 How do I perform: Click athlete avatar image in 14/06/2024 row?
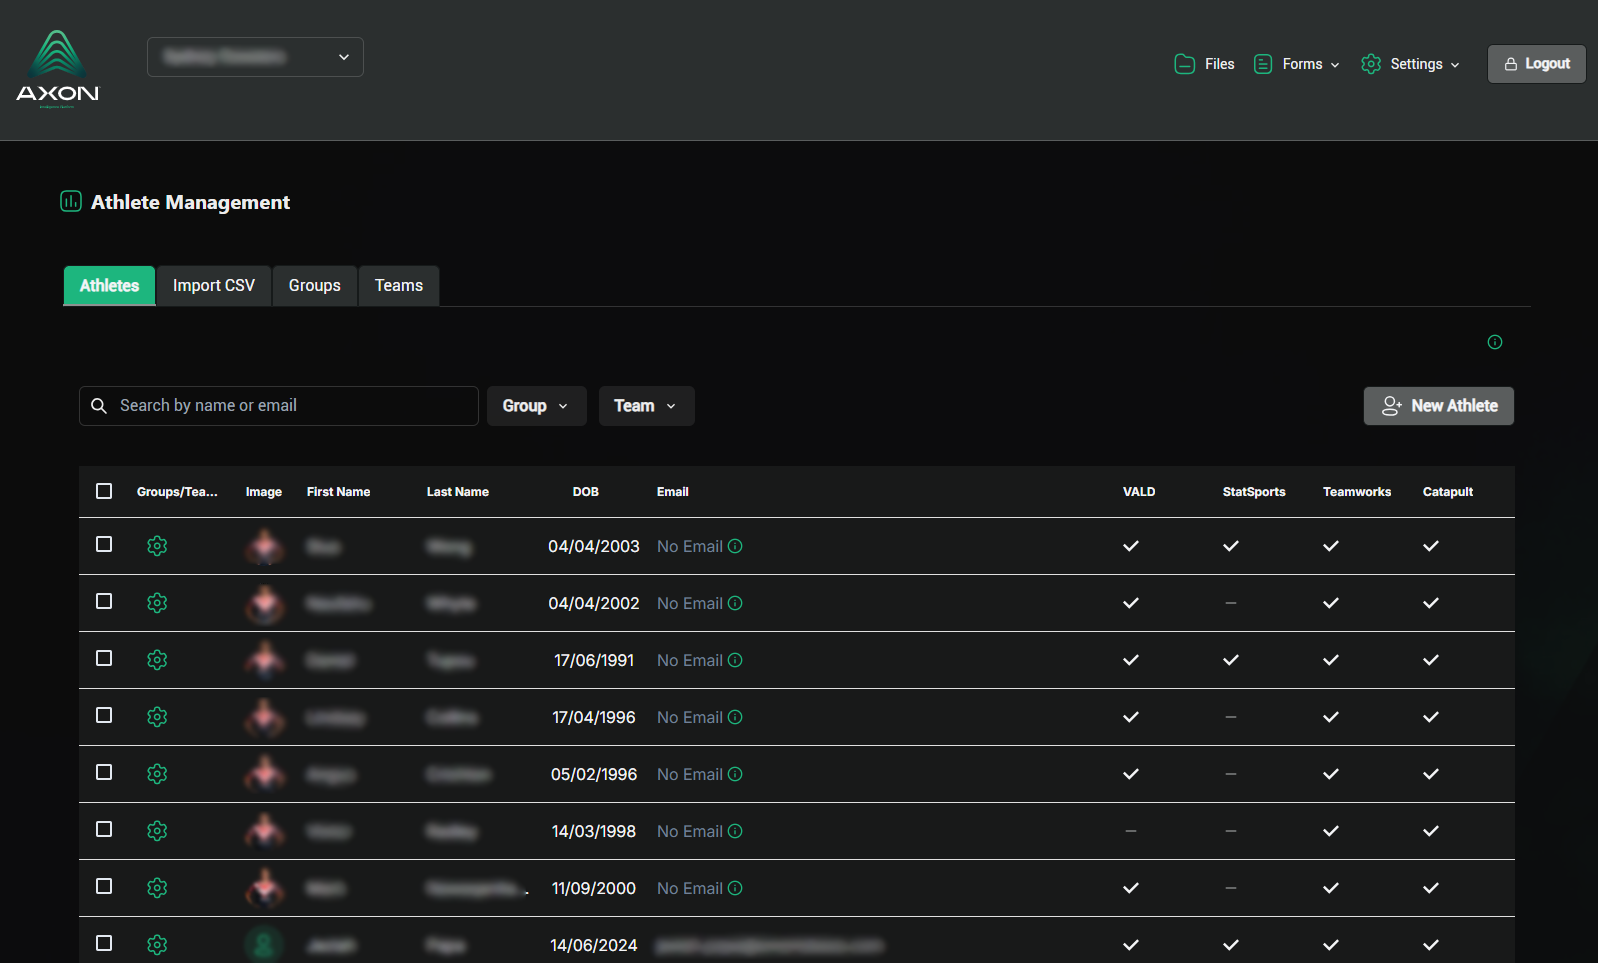pos(265,945)
